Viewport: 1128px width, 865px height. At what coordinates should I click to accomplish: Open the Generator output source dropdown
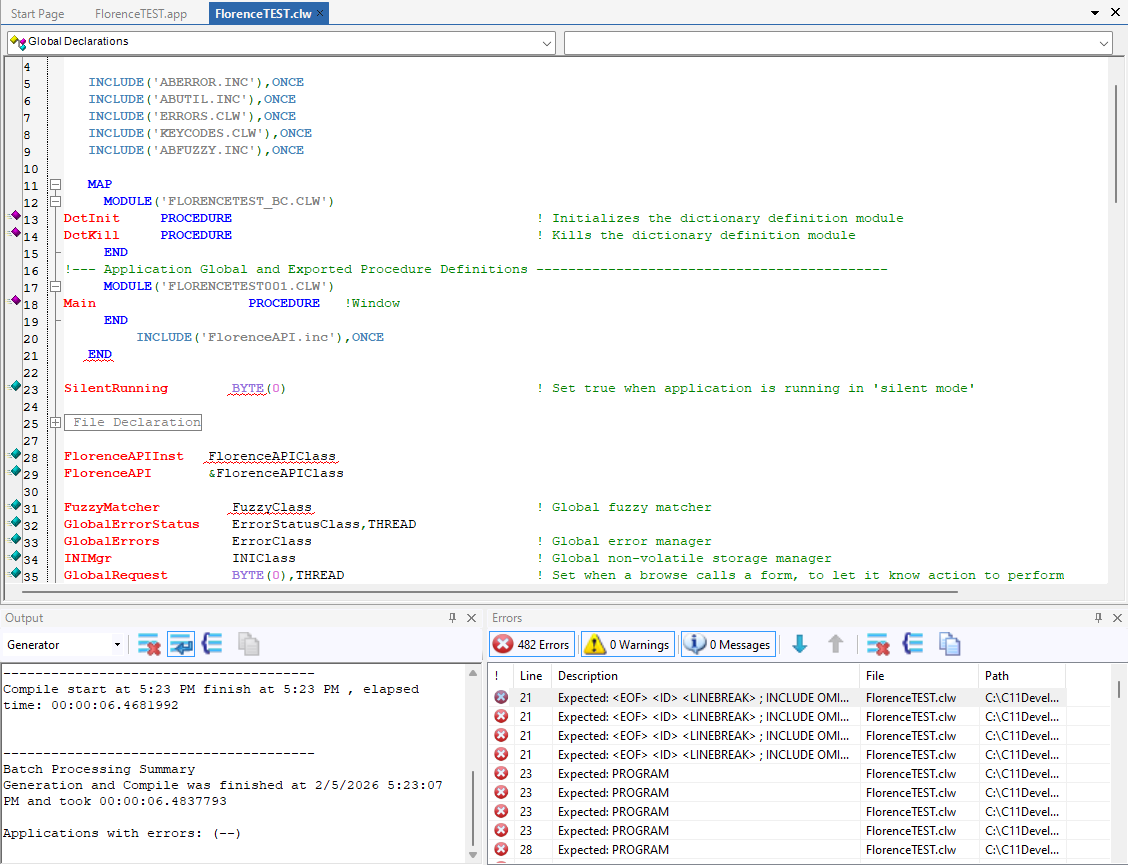click(x=117, y=645)
